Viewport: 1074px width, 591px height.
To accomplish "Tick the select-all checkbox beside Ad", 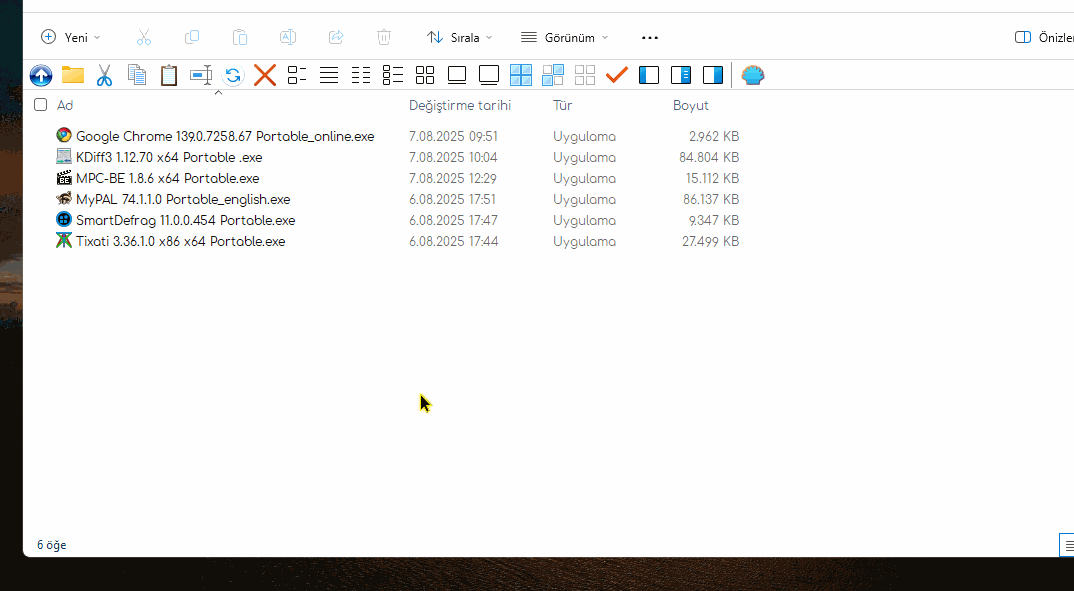I will (x=40, y=105).
